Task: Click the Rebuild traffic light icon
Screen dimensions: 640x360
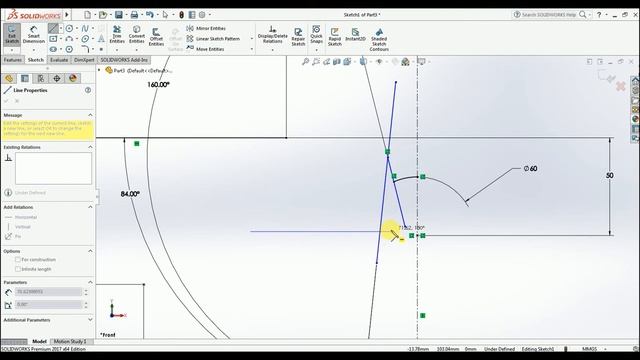Action: tap(181, 15)
